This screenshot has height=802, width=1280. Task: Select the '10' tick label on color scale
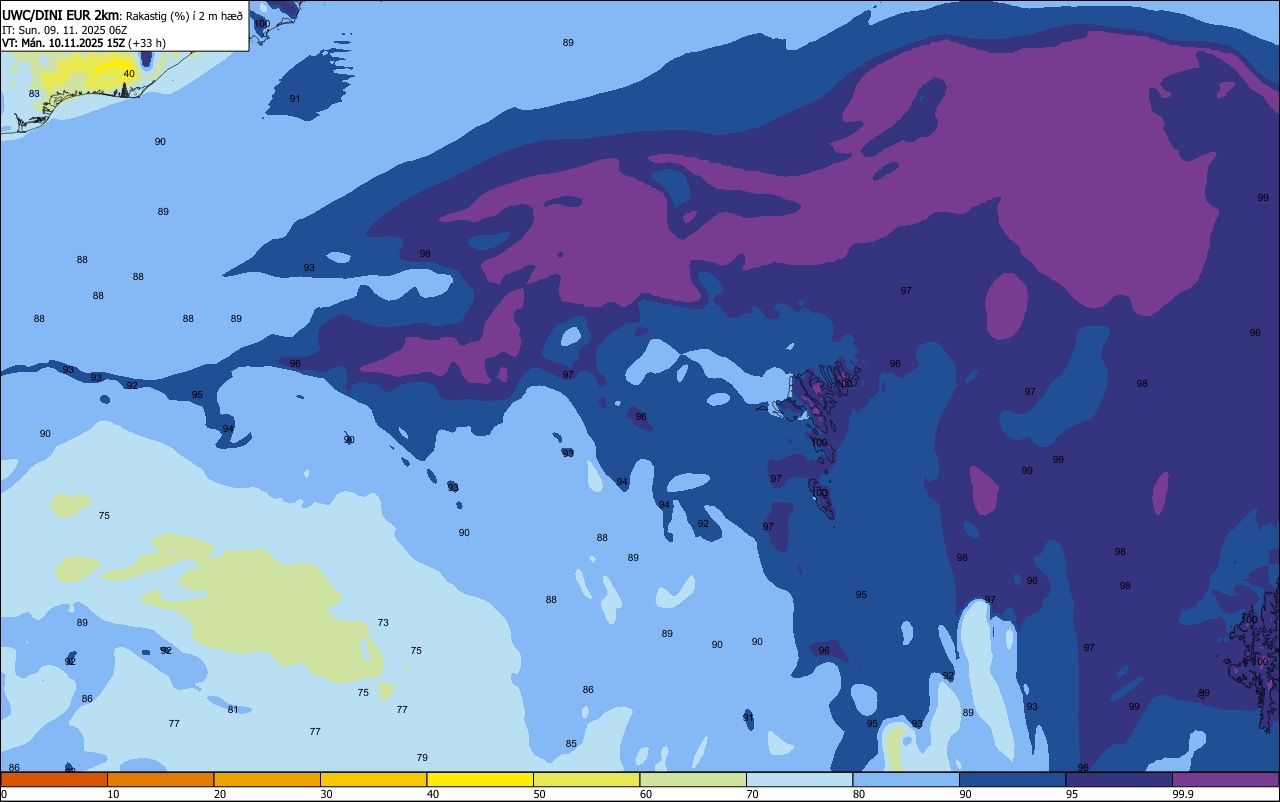coord(113,794)
